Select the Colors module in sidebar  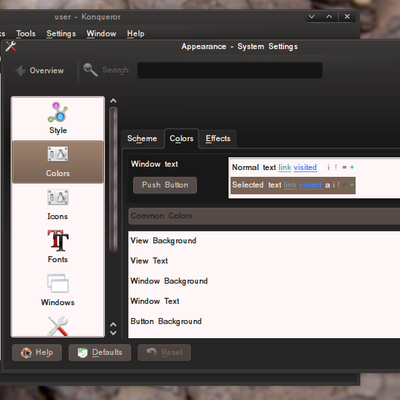[x=58, y=162]
